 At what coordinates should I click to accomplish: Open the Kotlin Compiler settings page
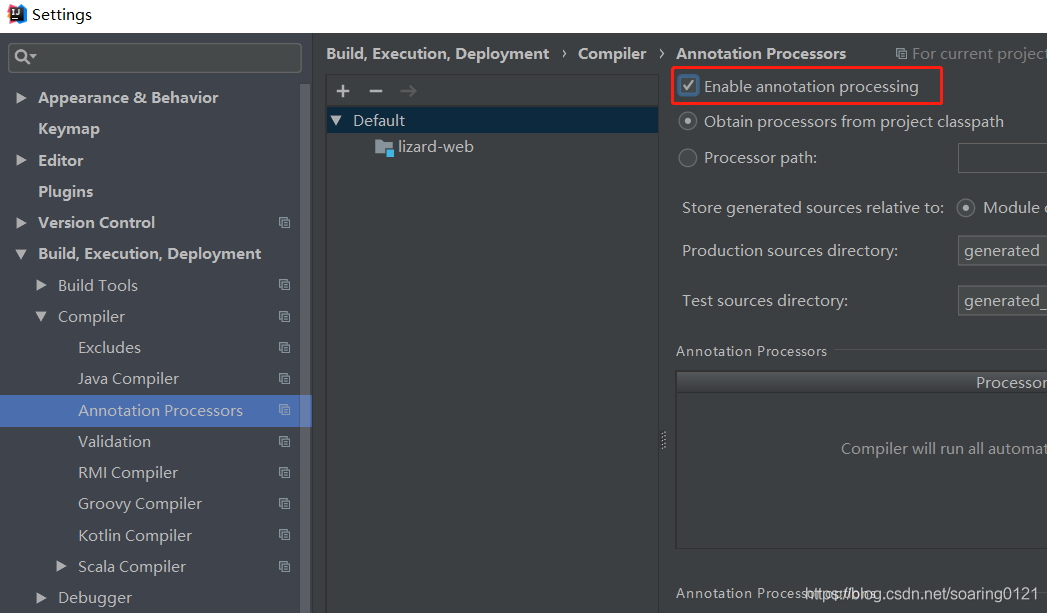[x=135, y=536]
